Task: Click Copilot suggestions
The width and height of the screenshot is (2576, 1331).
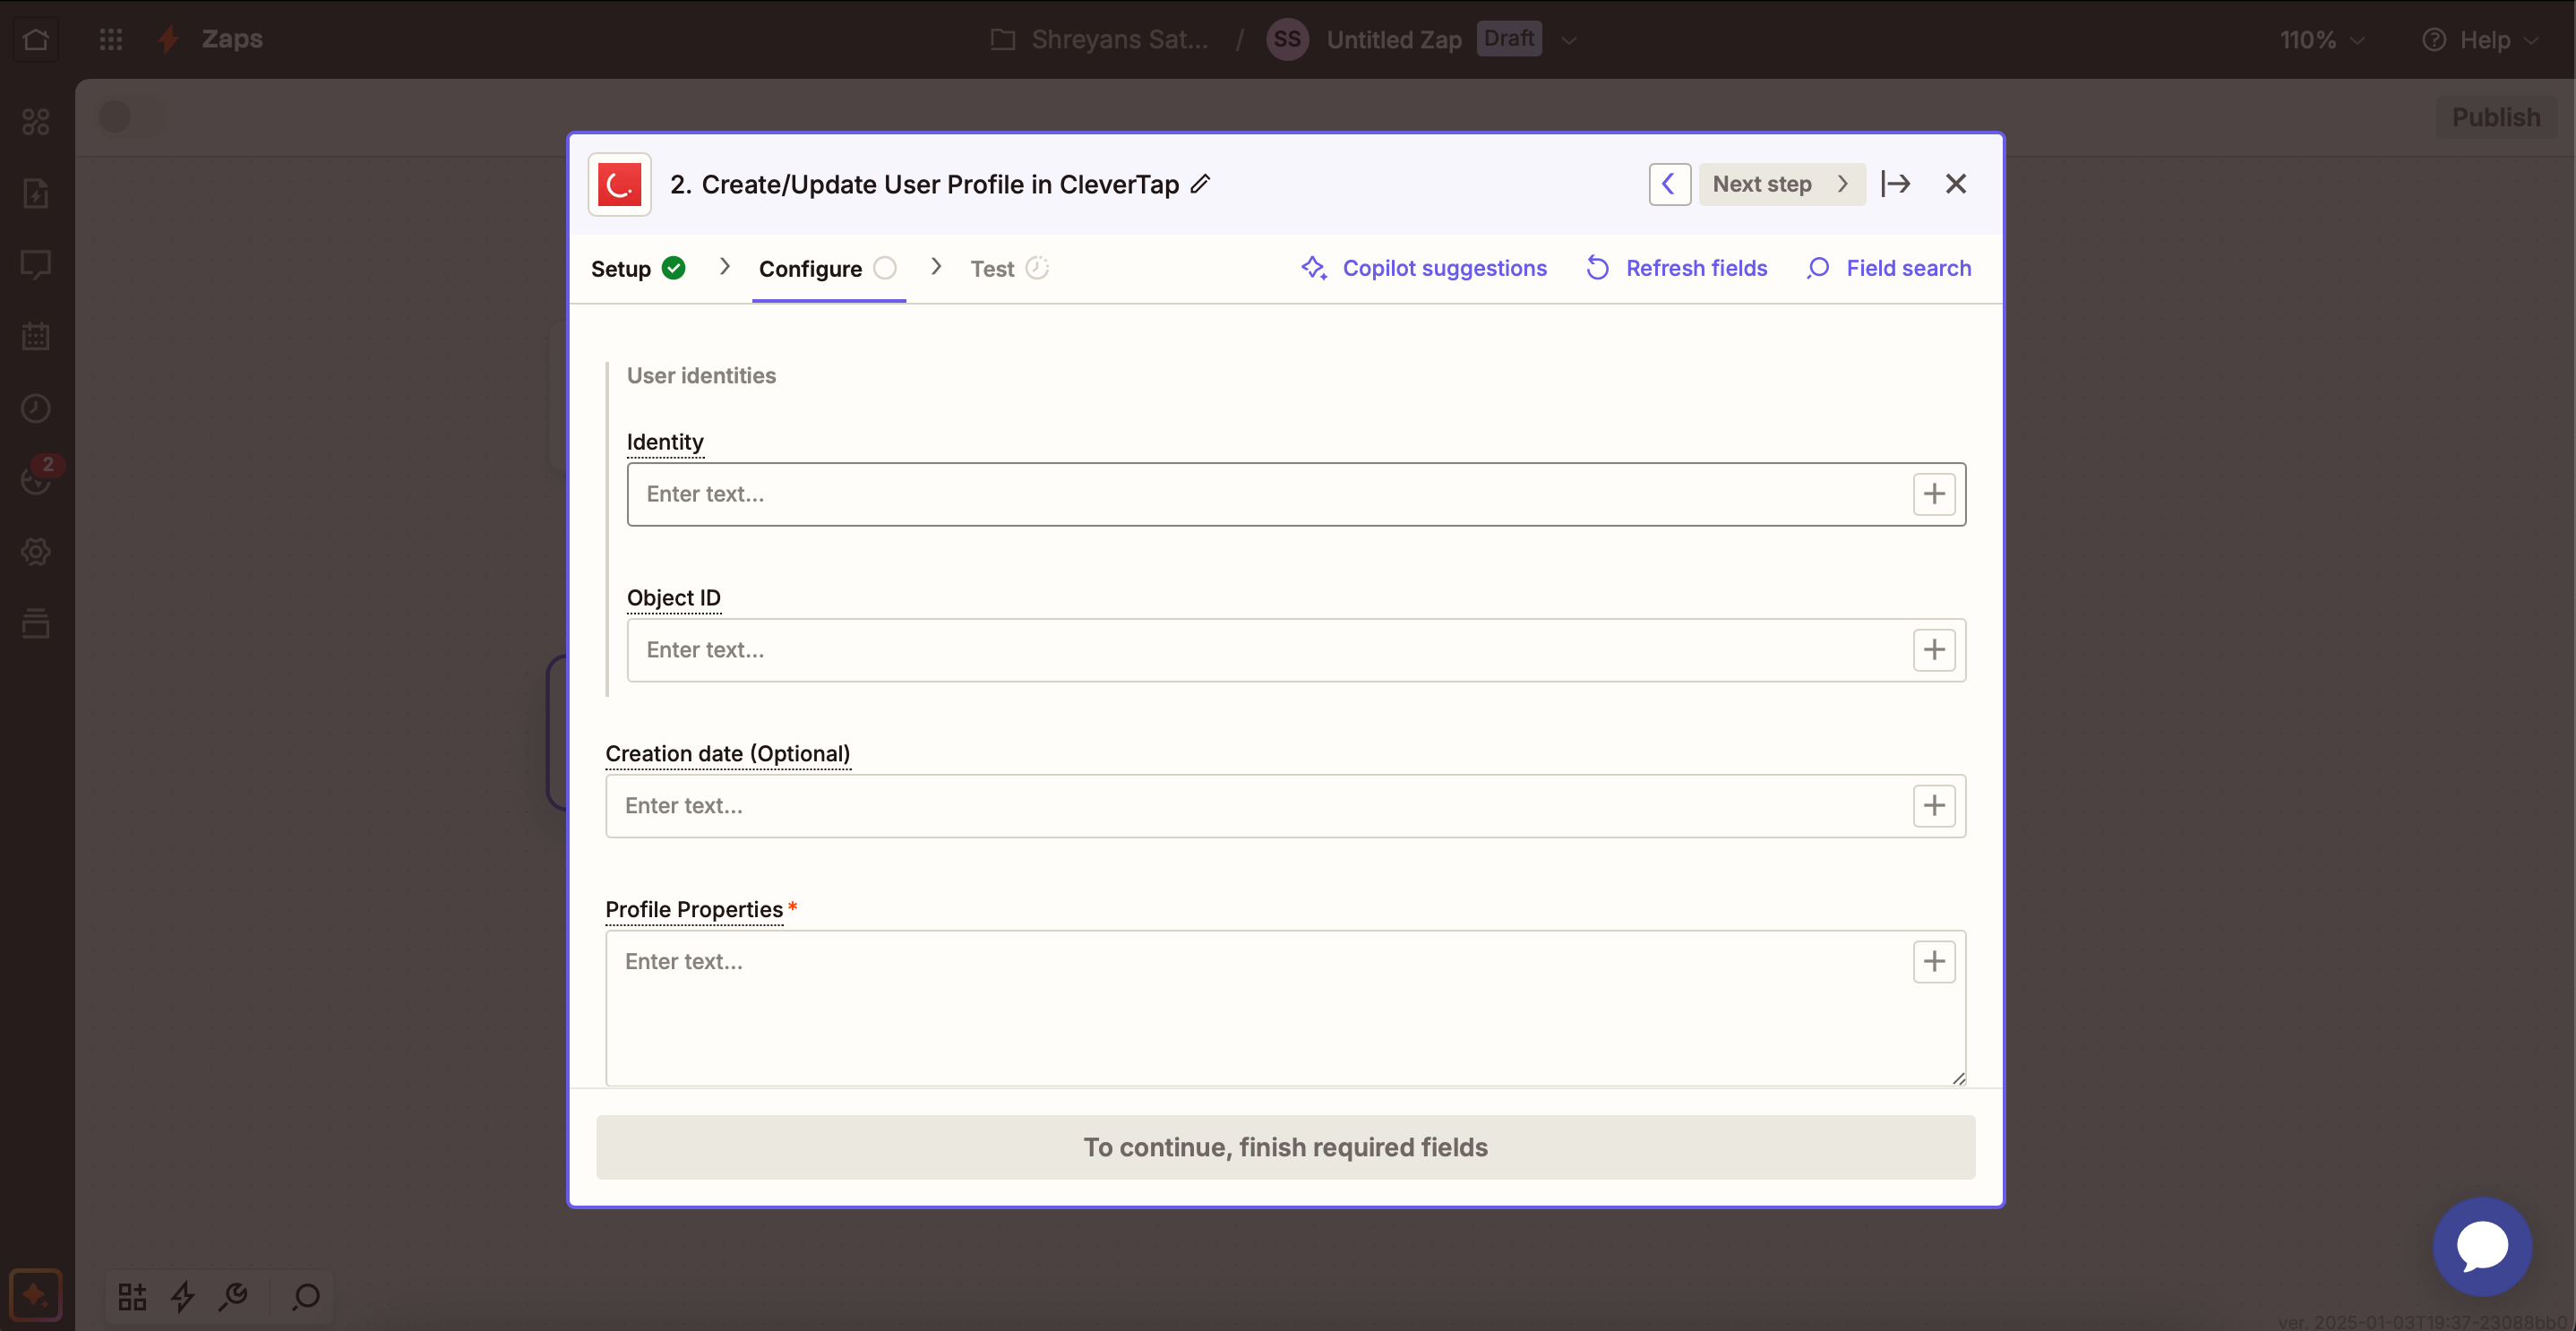Action: click(1424, 268)
